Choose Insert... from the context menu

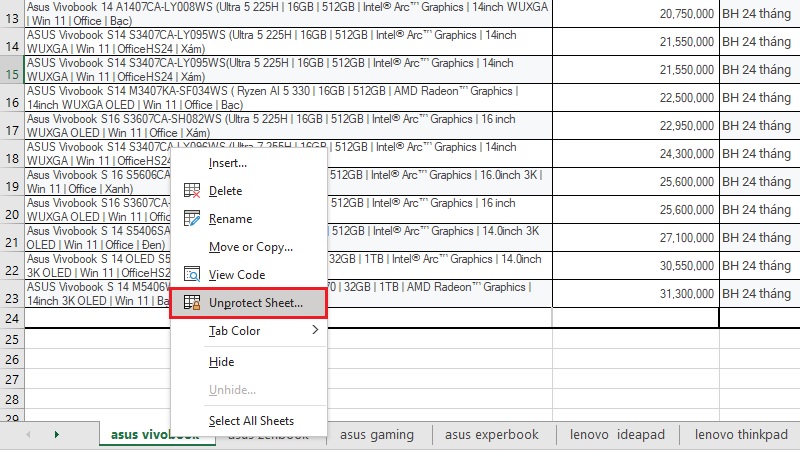(248, 163)
